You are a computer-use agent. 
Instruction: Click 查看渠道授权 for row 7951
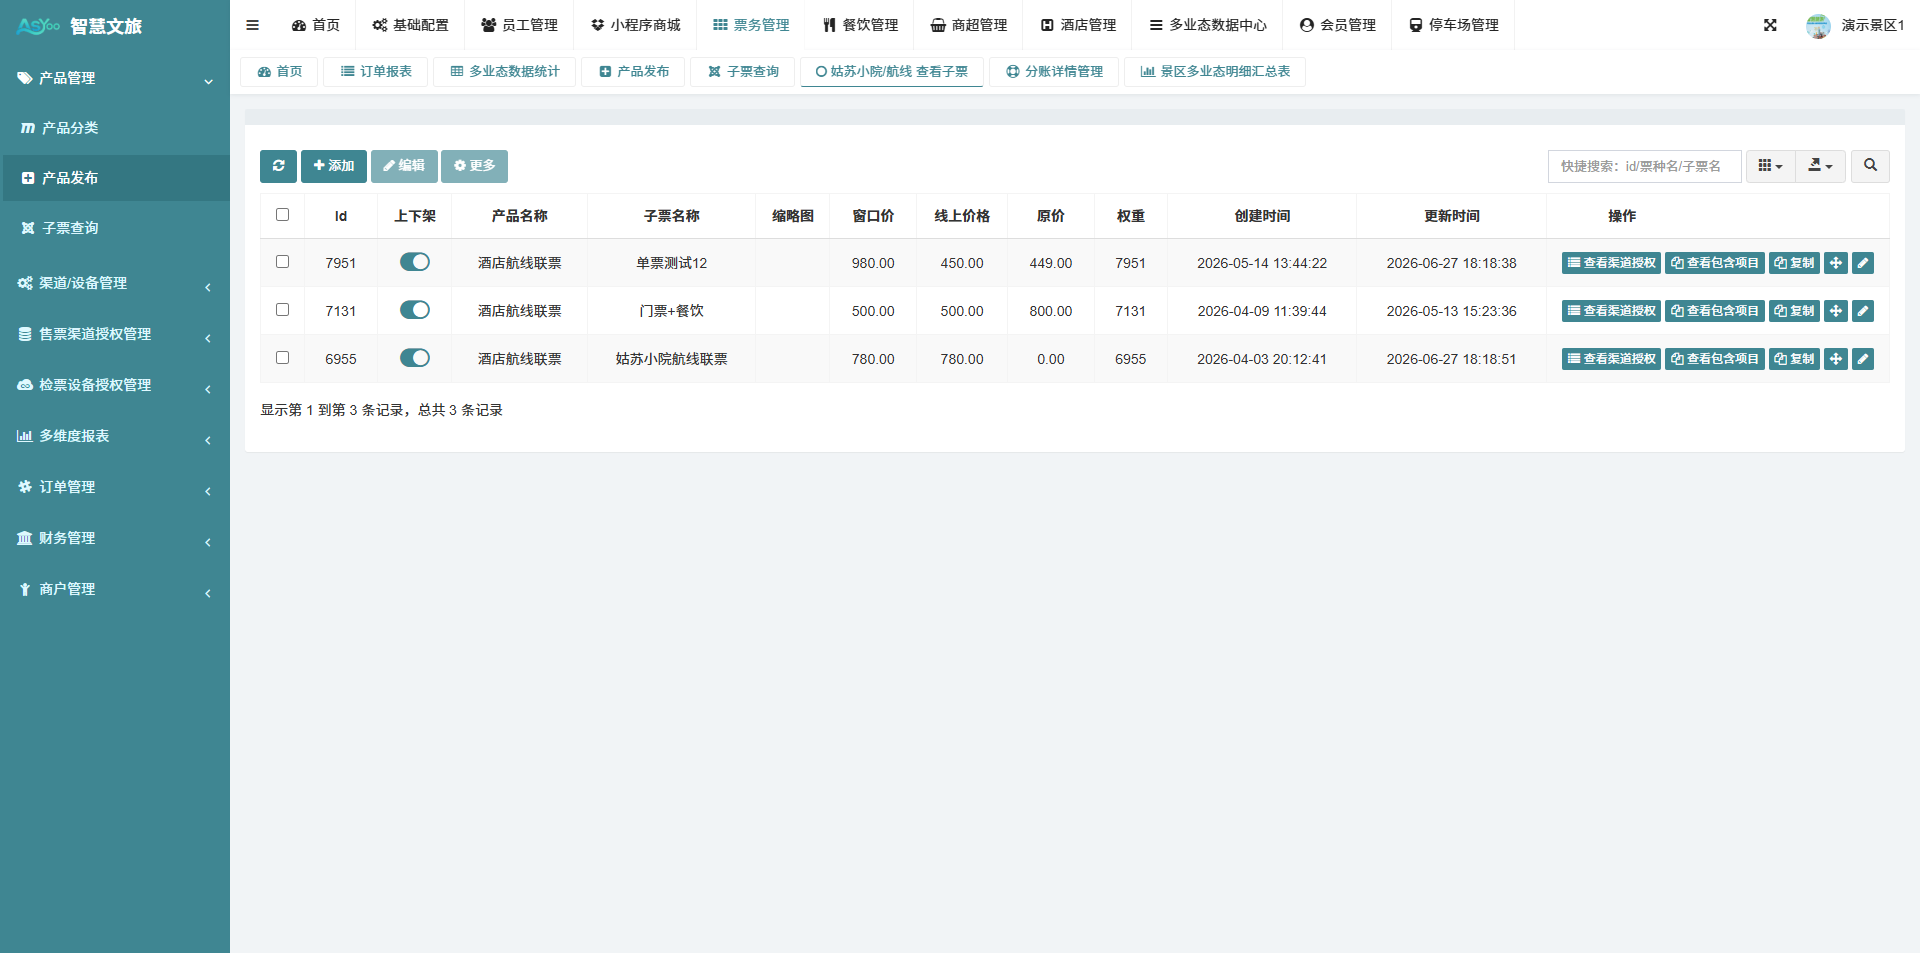pyautogui.click(x=1611, y=263)
